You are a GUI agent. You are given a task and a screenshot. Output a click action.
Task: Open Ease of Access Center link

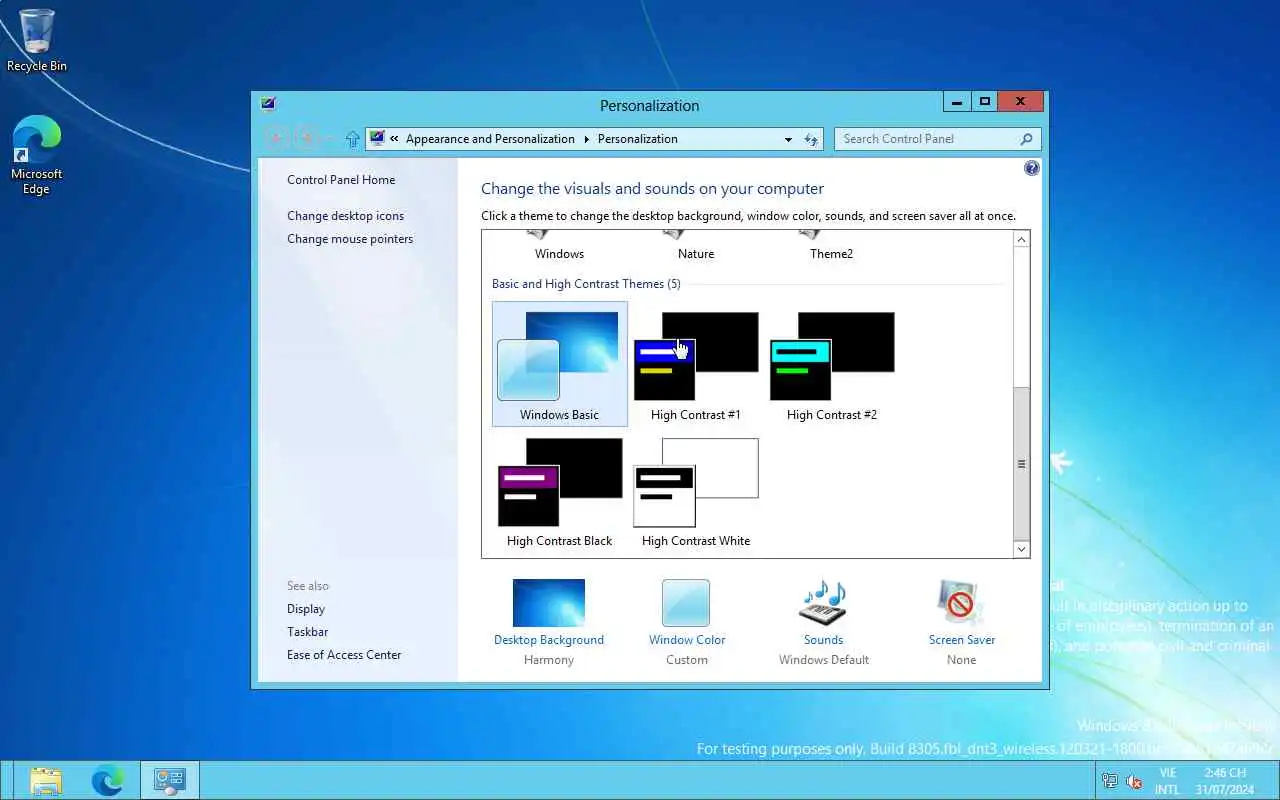pos(344,655)
